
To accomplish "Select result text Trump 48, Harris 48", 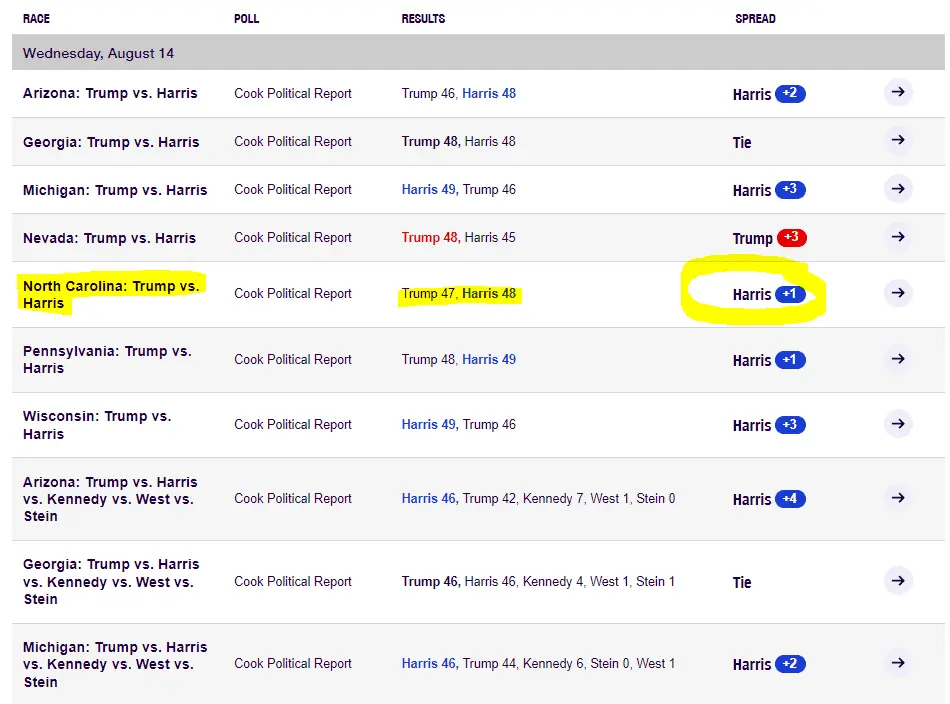I will point(459,141).
